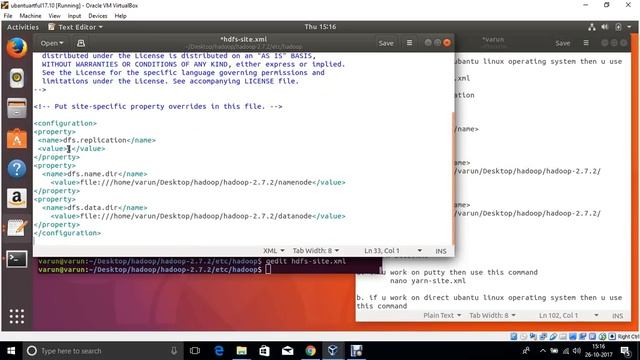Open Tab Width dropdown in varun window
Image resolution: width=640 pixels, height=360 pixels.
pos(492,316)
